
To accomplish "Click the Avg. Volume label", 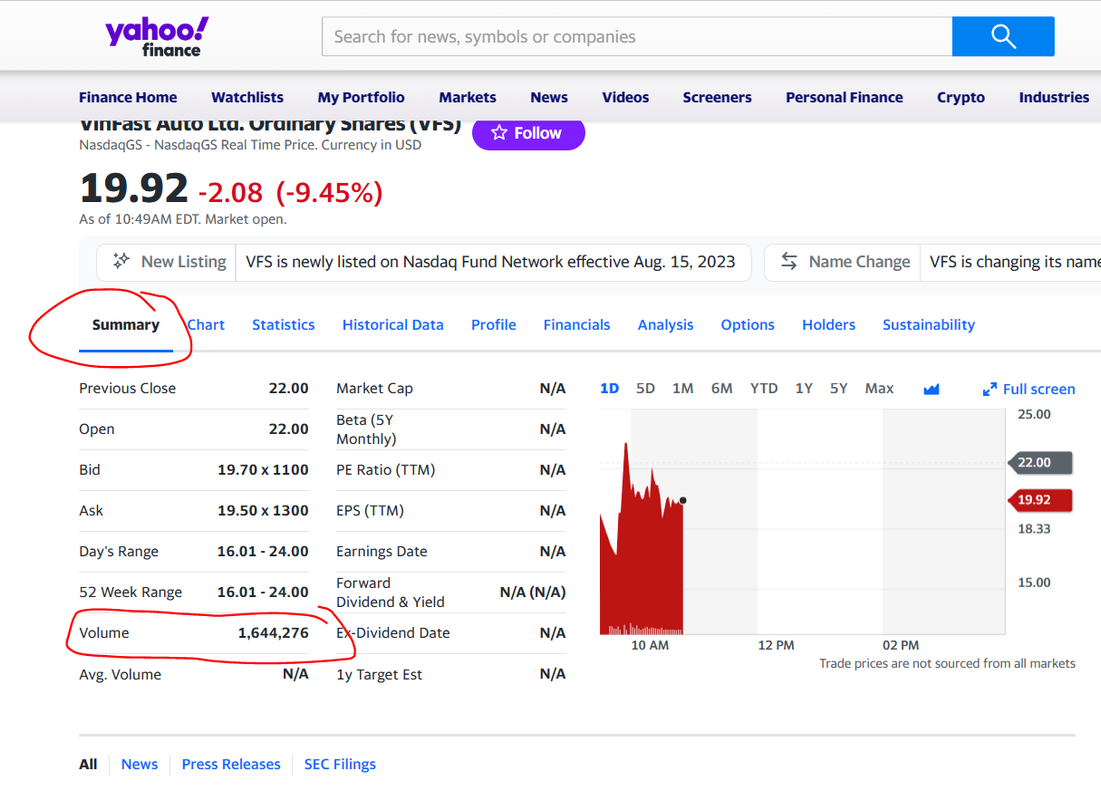I will pos(120,675).
